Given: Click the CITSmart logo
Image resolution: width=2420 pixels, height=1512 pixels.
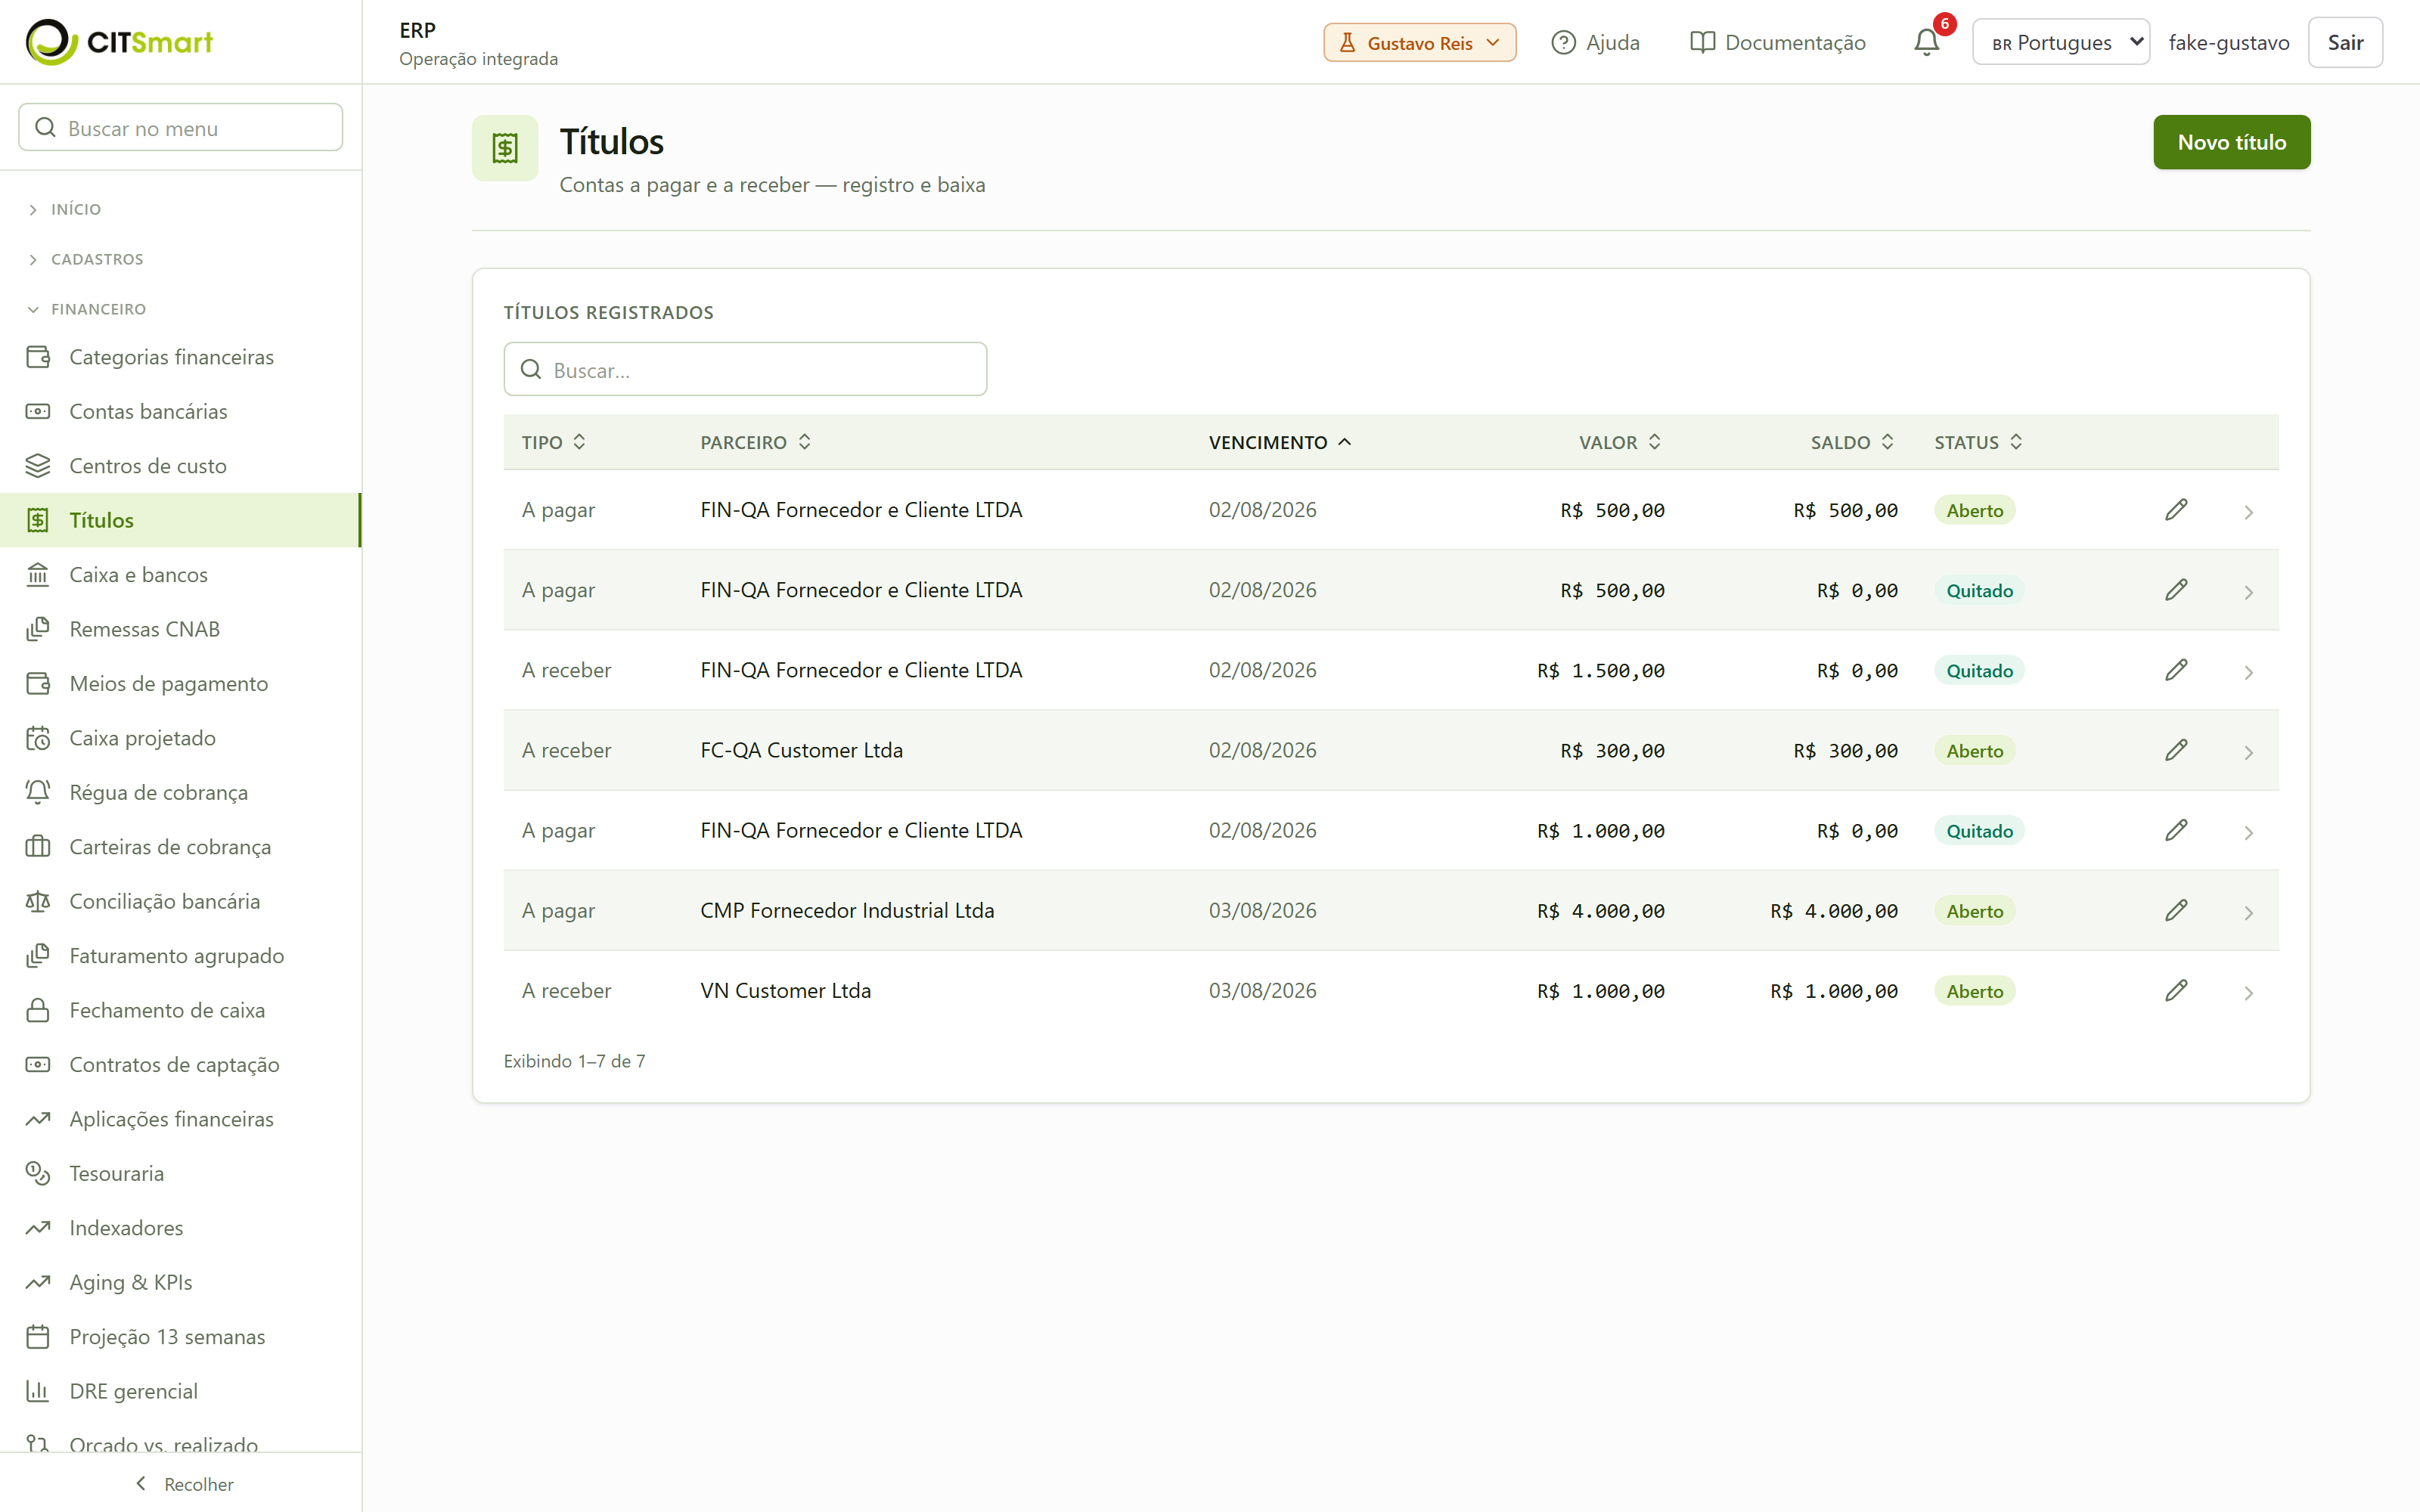Looking at the screenshot, I should pos(119,42).
